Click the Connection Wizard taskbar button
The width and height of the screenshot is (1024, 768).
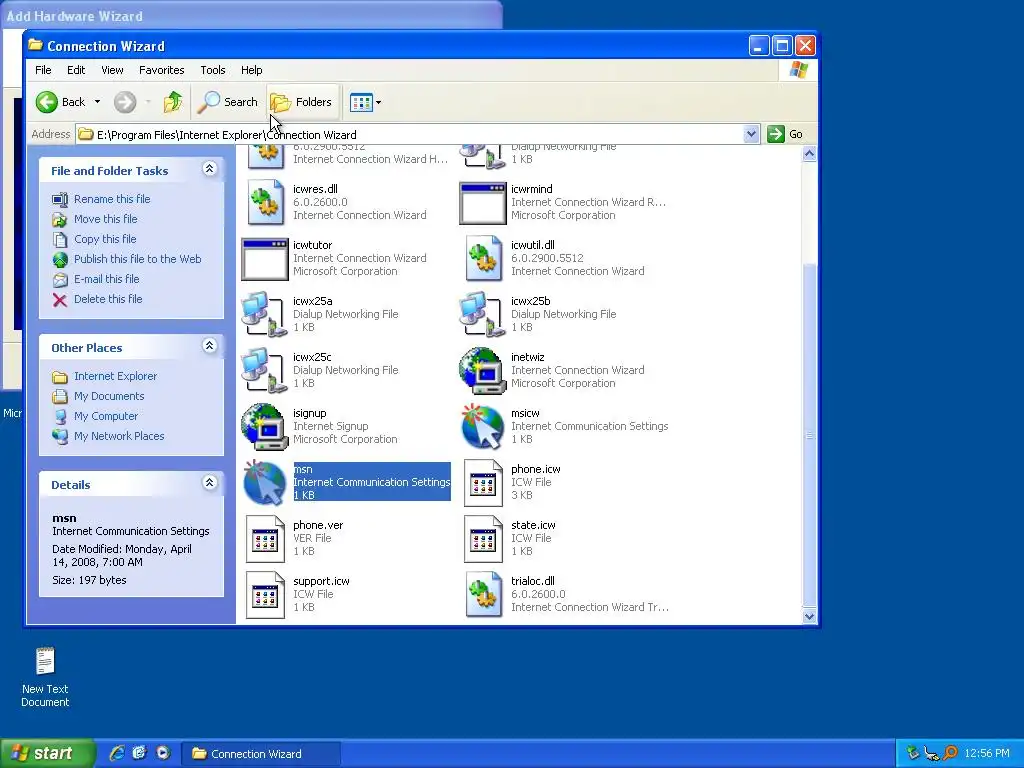[261, 754]
